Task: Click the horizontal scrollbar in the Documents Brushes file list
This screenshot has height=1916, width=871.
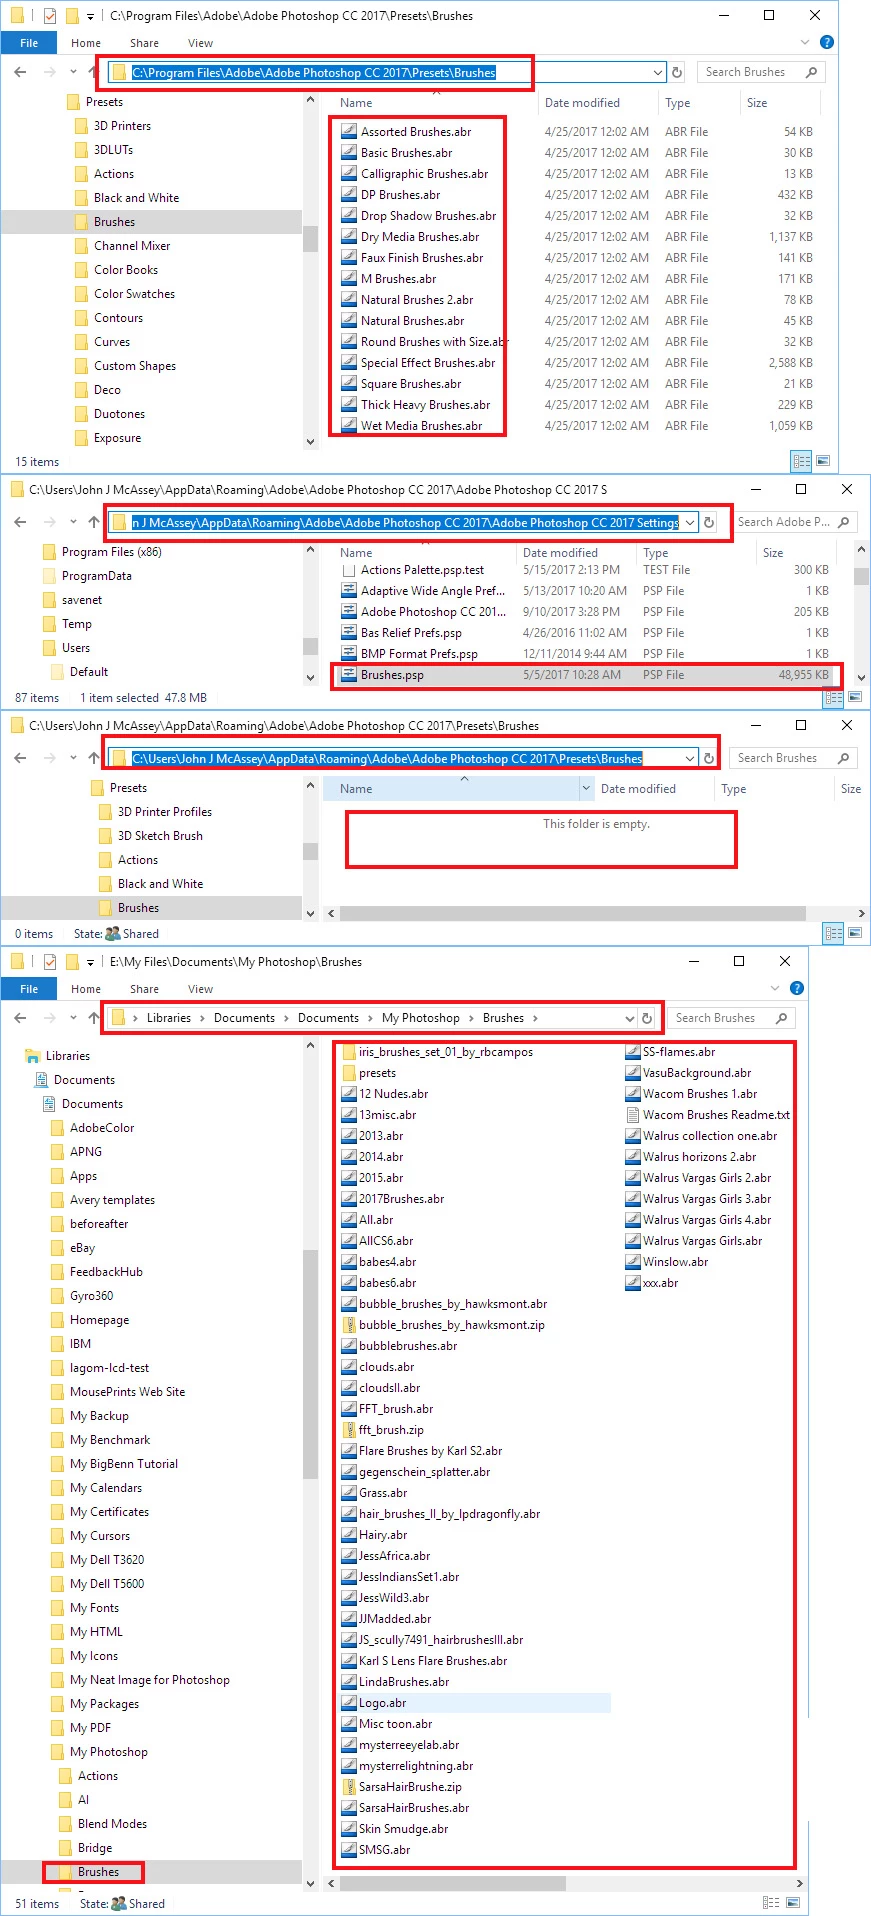Action: [x=454, y=1883]
